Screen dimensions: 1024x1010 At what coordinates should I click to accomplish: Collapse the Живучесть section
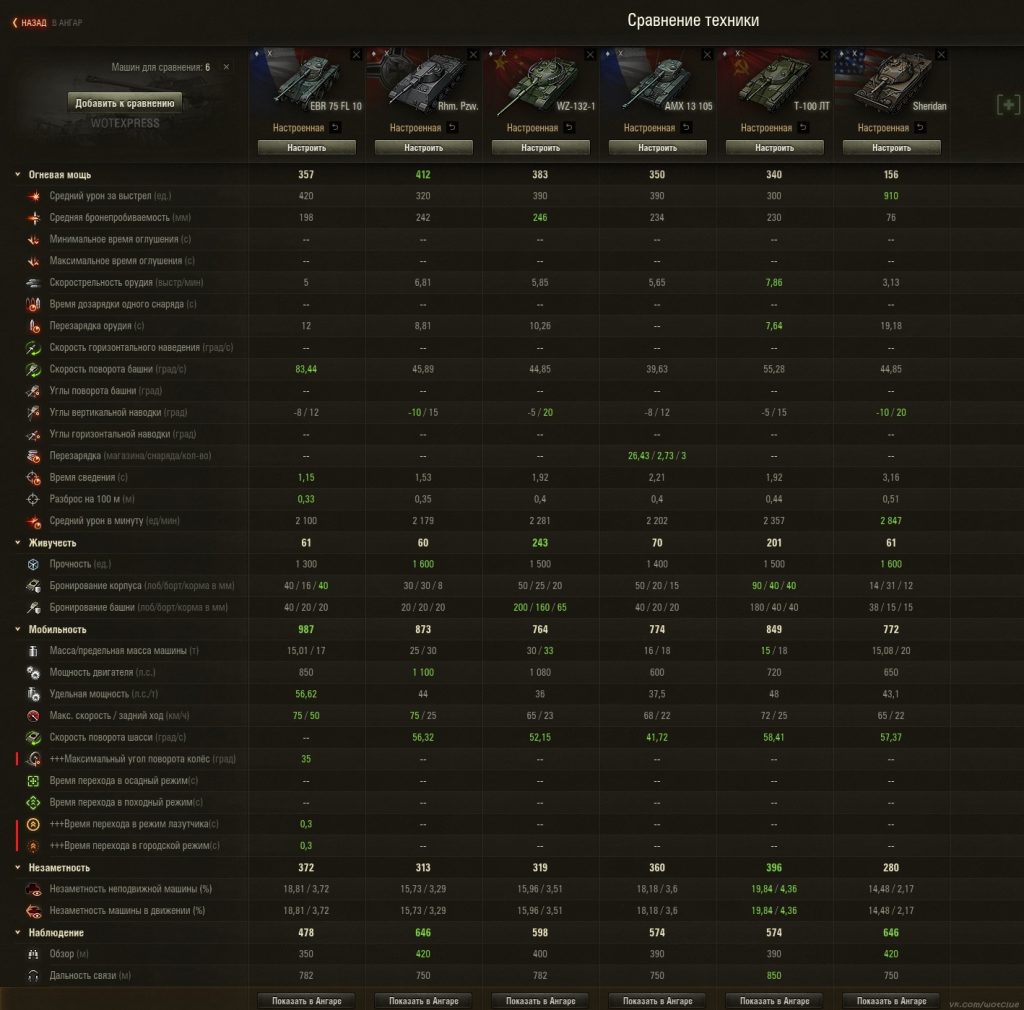click(18, 543)
